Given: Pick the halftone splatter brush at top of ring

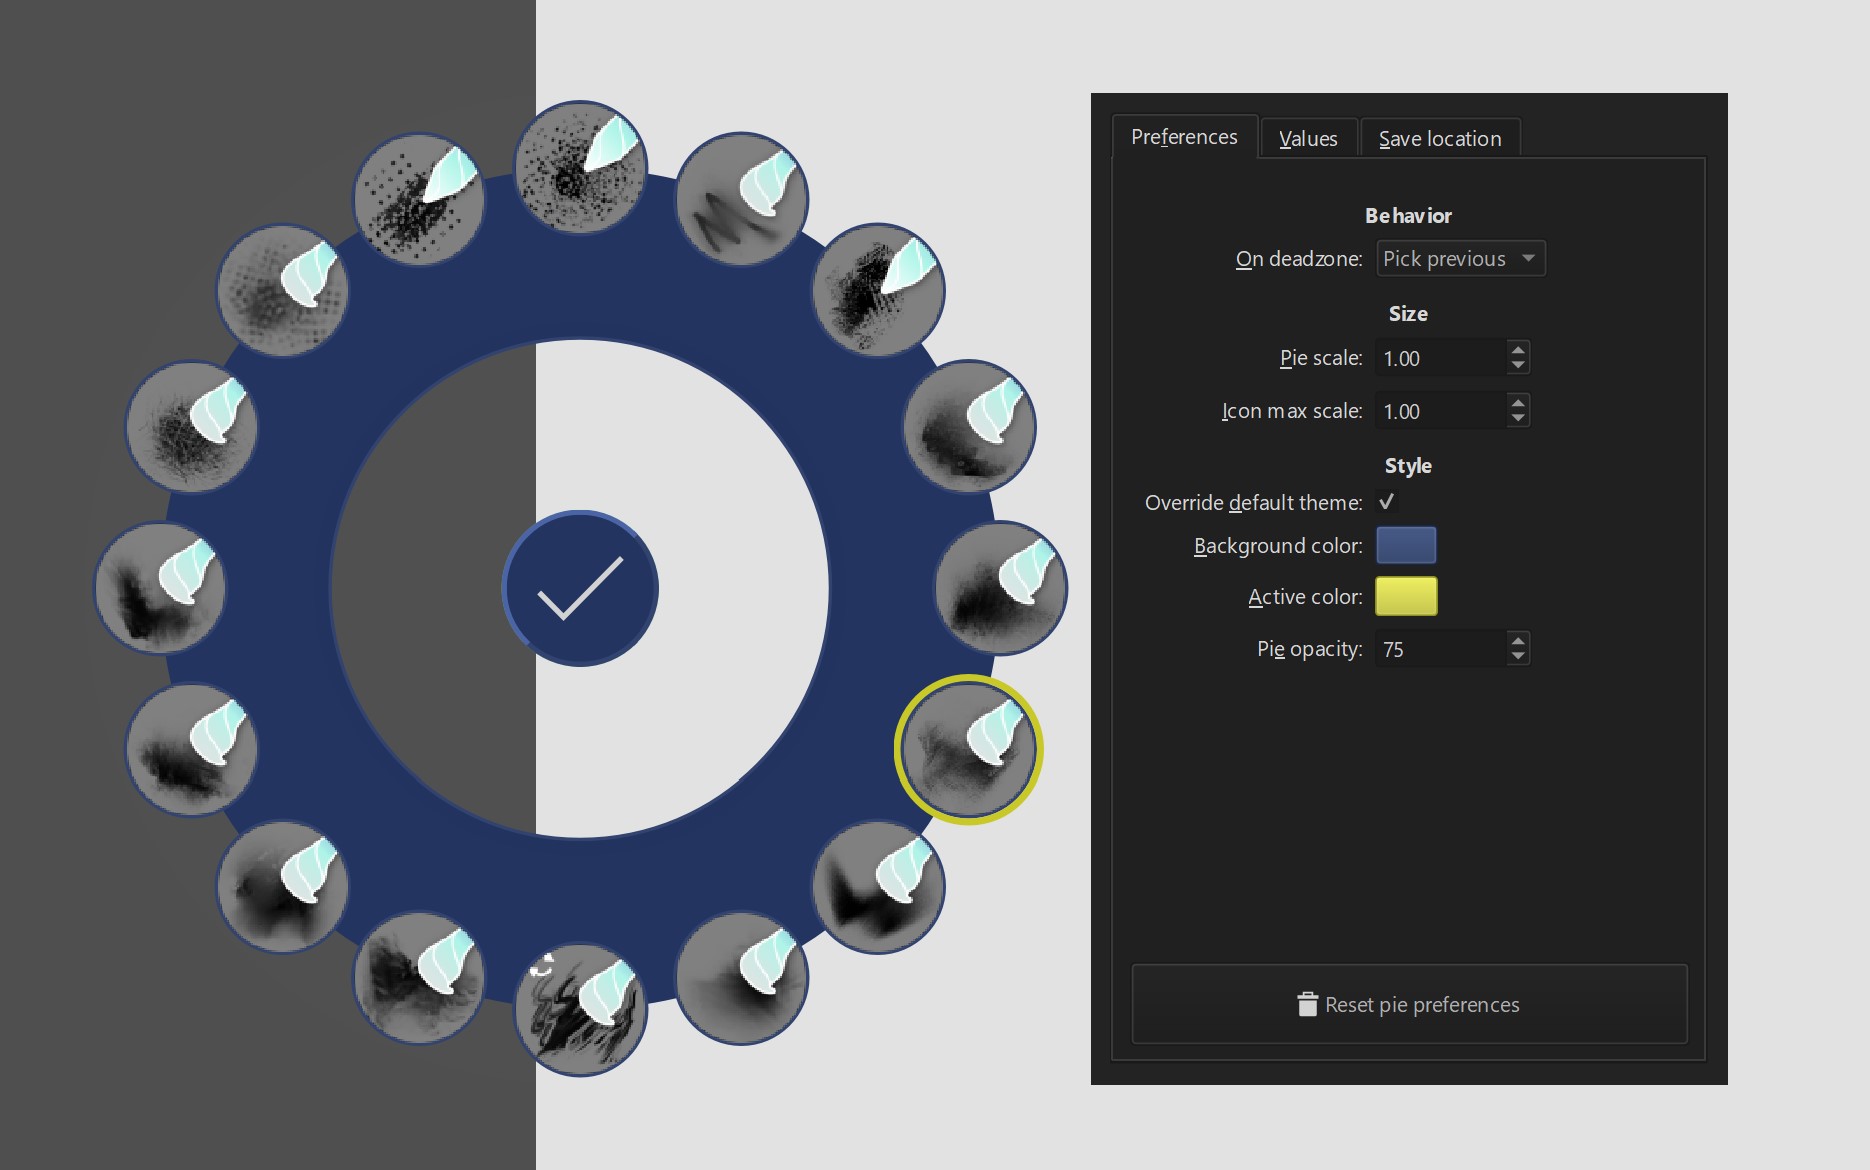Looking at the screenshot, I should 580,168.
